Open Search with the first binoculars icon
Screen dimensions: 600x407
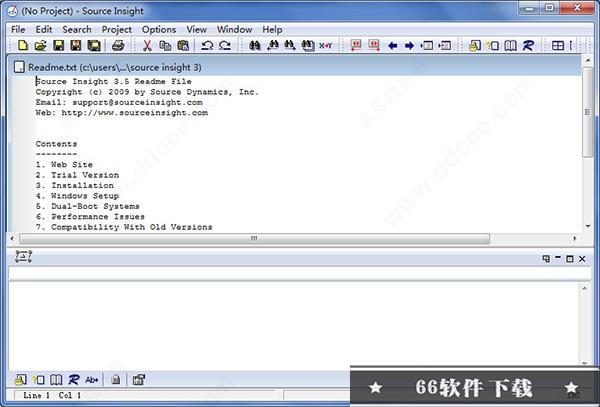tap(254, 46)
